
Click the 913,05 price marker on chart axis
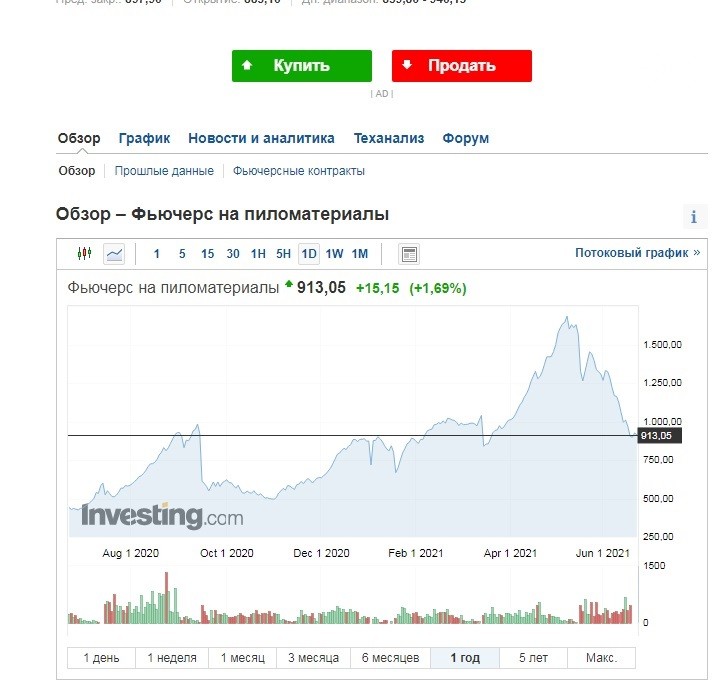click(659, 436)
